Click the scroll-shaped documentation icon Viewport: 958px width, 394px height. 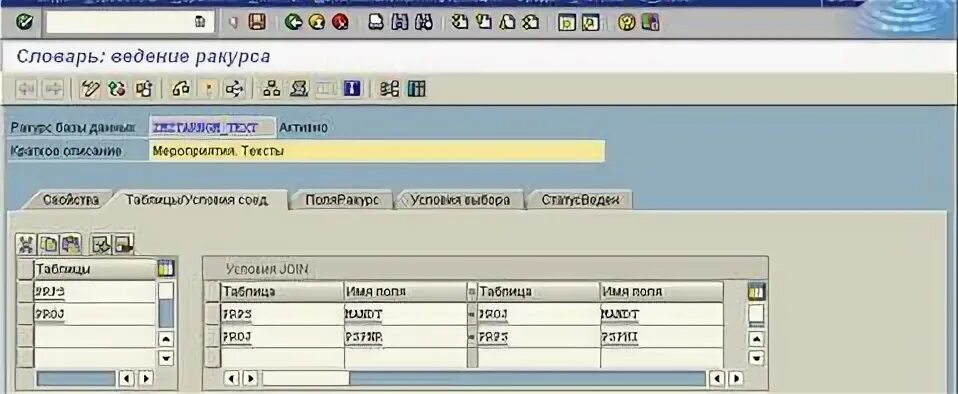pos(298,89)
